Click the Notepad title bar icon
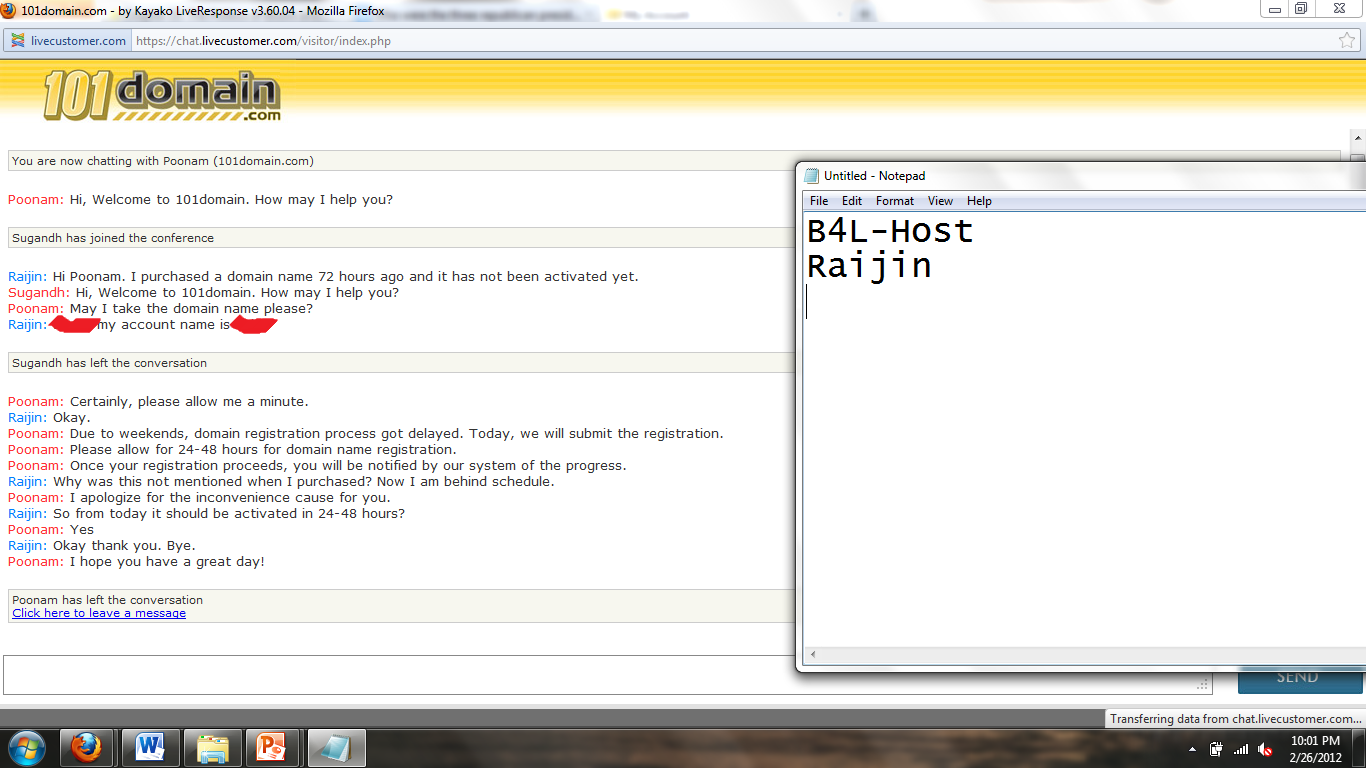Image resolution: width=1366 pixels, height=768 pixels. tap(811, 175)
